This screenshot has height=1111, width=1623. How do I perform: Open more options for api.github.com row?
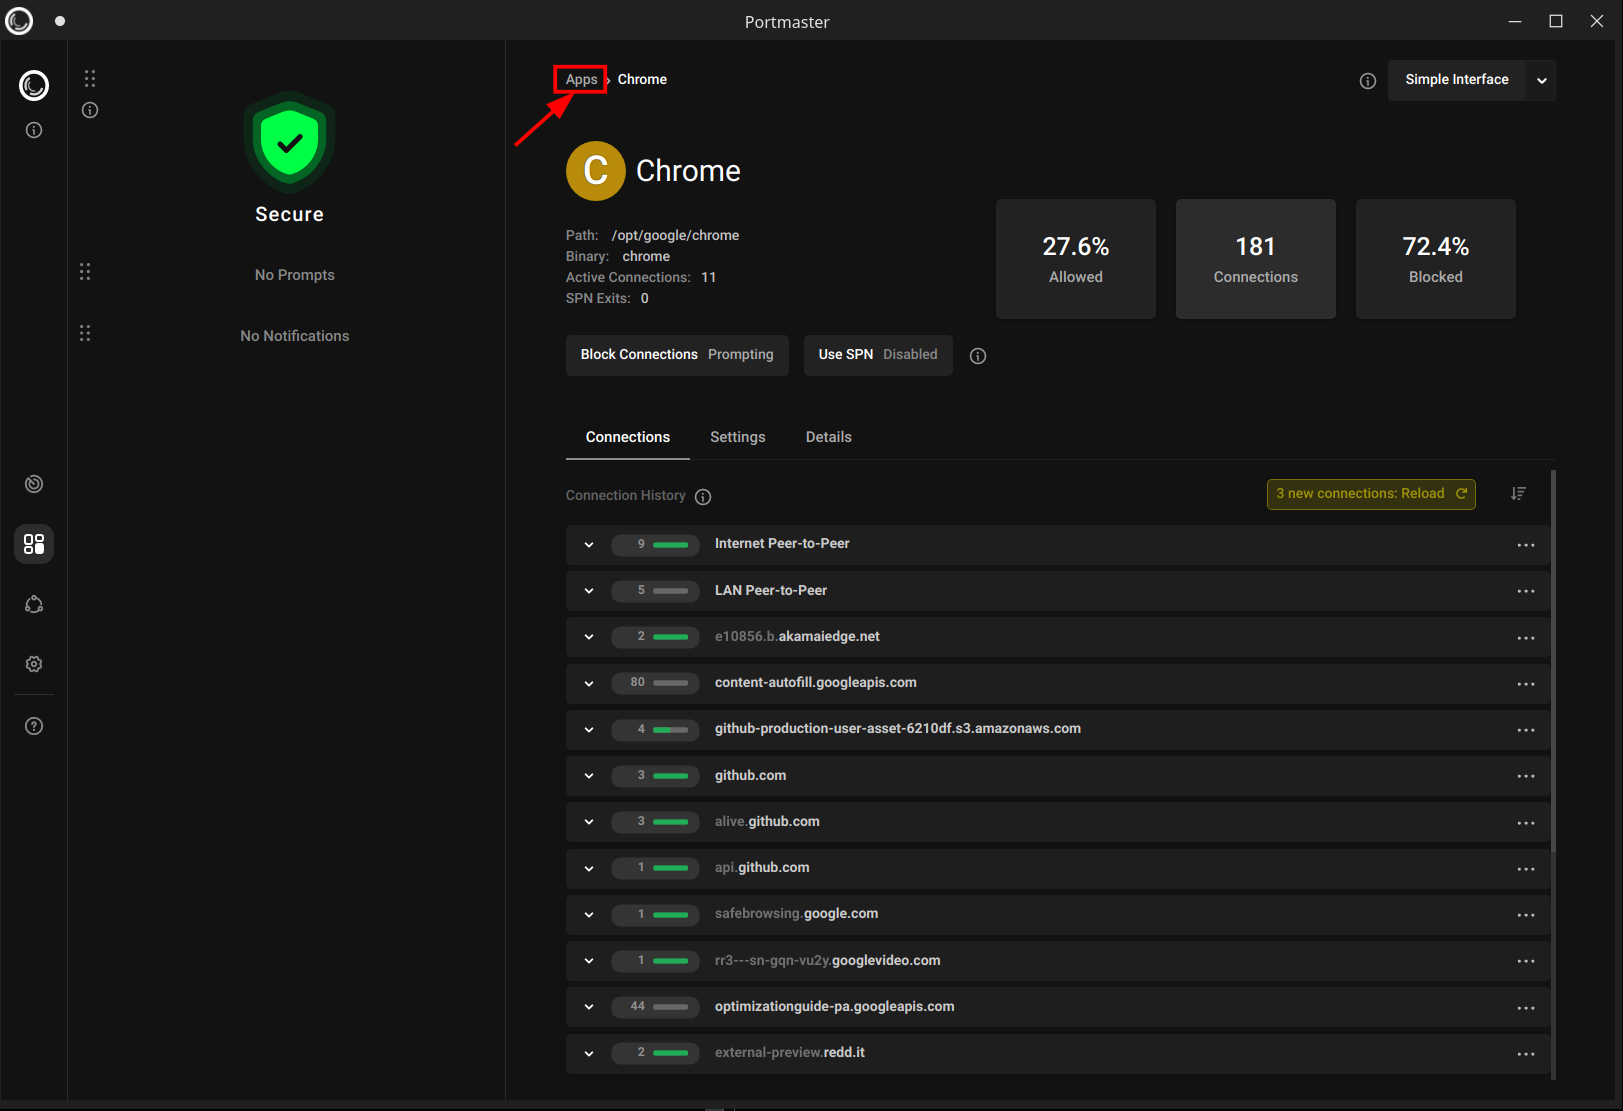tap(1526, 869)
